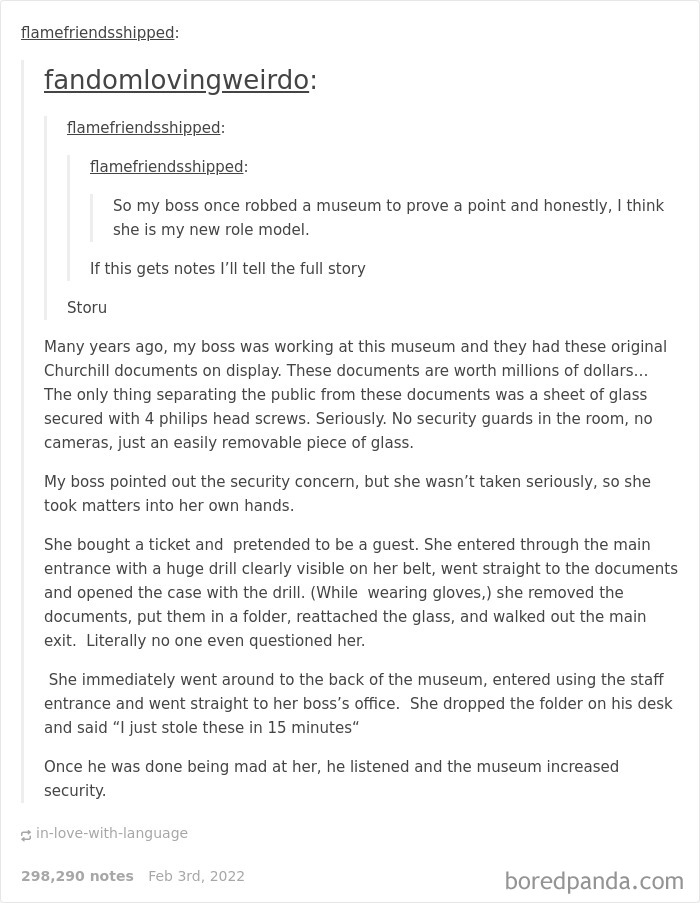Click the "Storu" reply text
Viewport: 700px width, 903px height.
87,308
